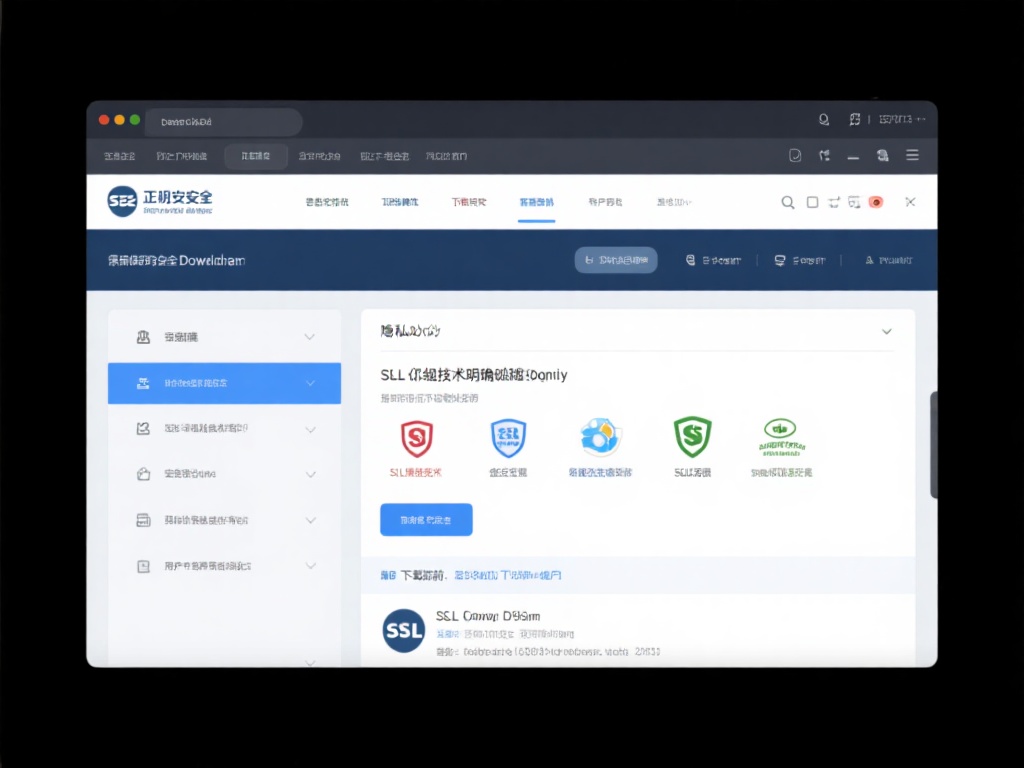Click the dark vertical scrollbar handle
The width and height of the screenshot is (1024, 768).
[x=934, y=445]
